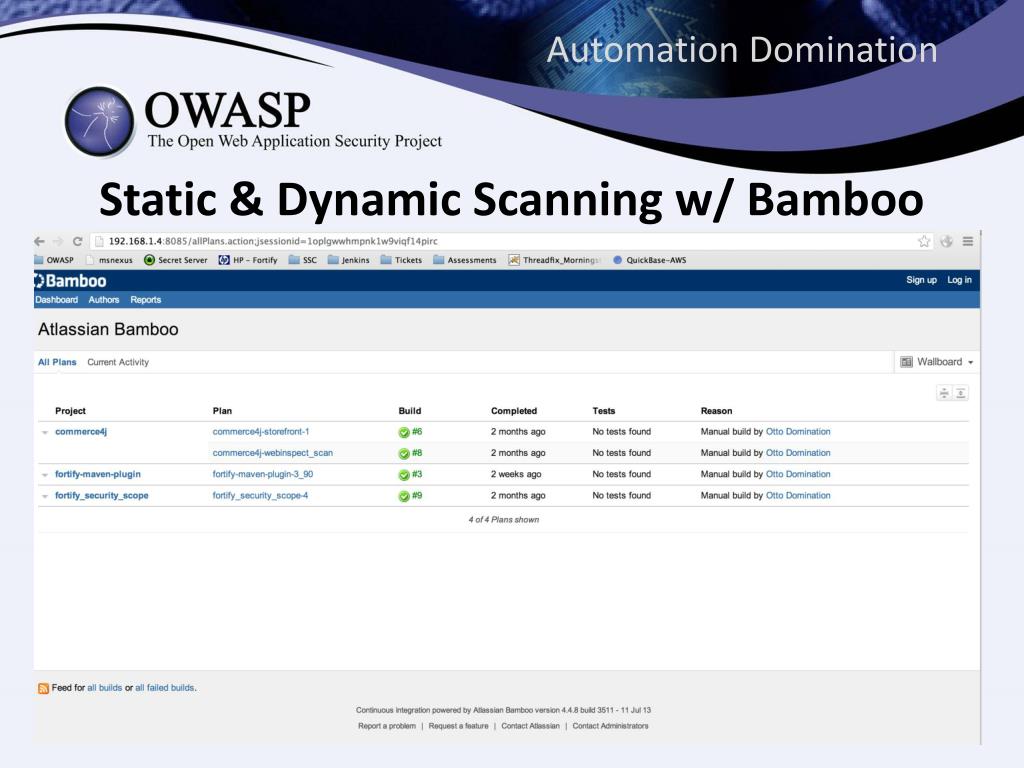Open the commerce4j-webinspect_scan plan
Screen dimensions: 1024x768
[x=273, y=453]
